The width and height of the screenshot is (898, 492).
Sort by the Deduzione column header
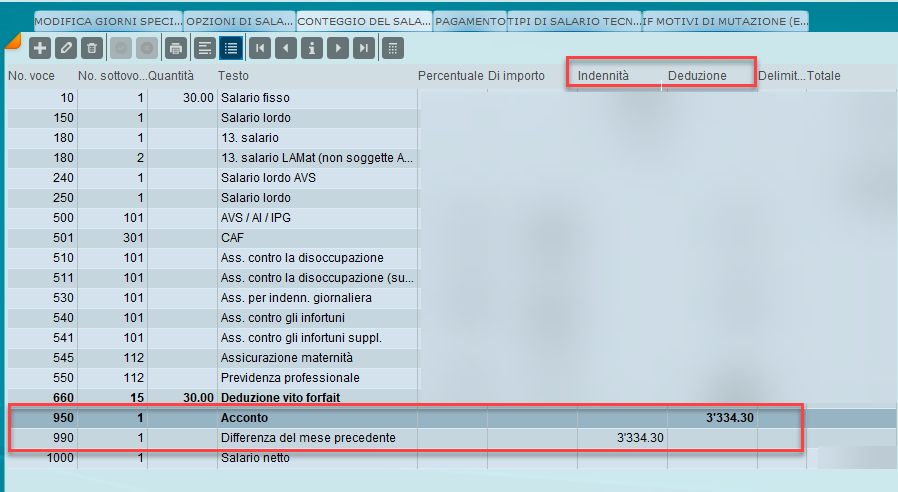[x=697, y=76]
